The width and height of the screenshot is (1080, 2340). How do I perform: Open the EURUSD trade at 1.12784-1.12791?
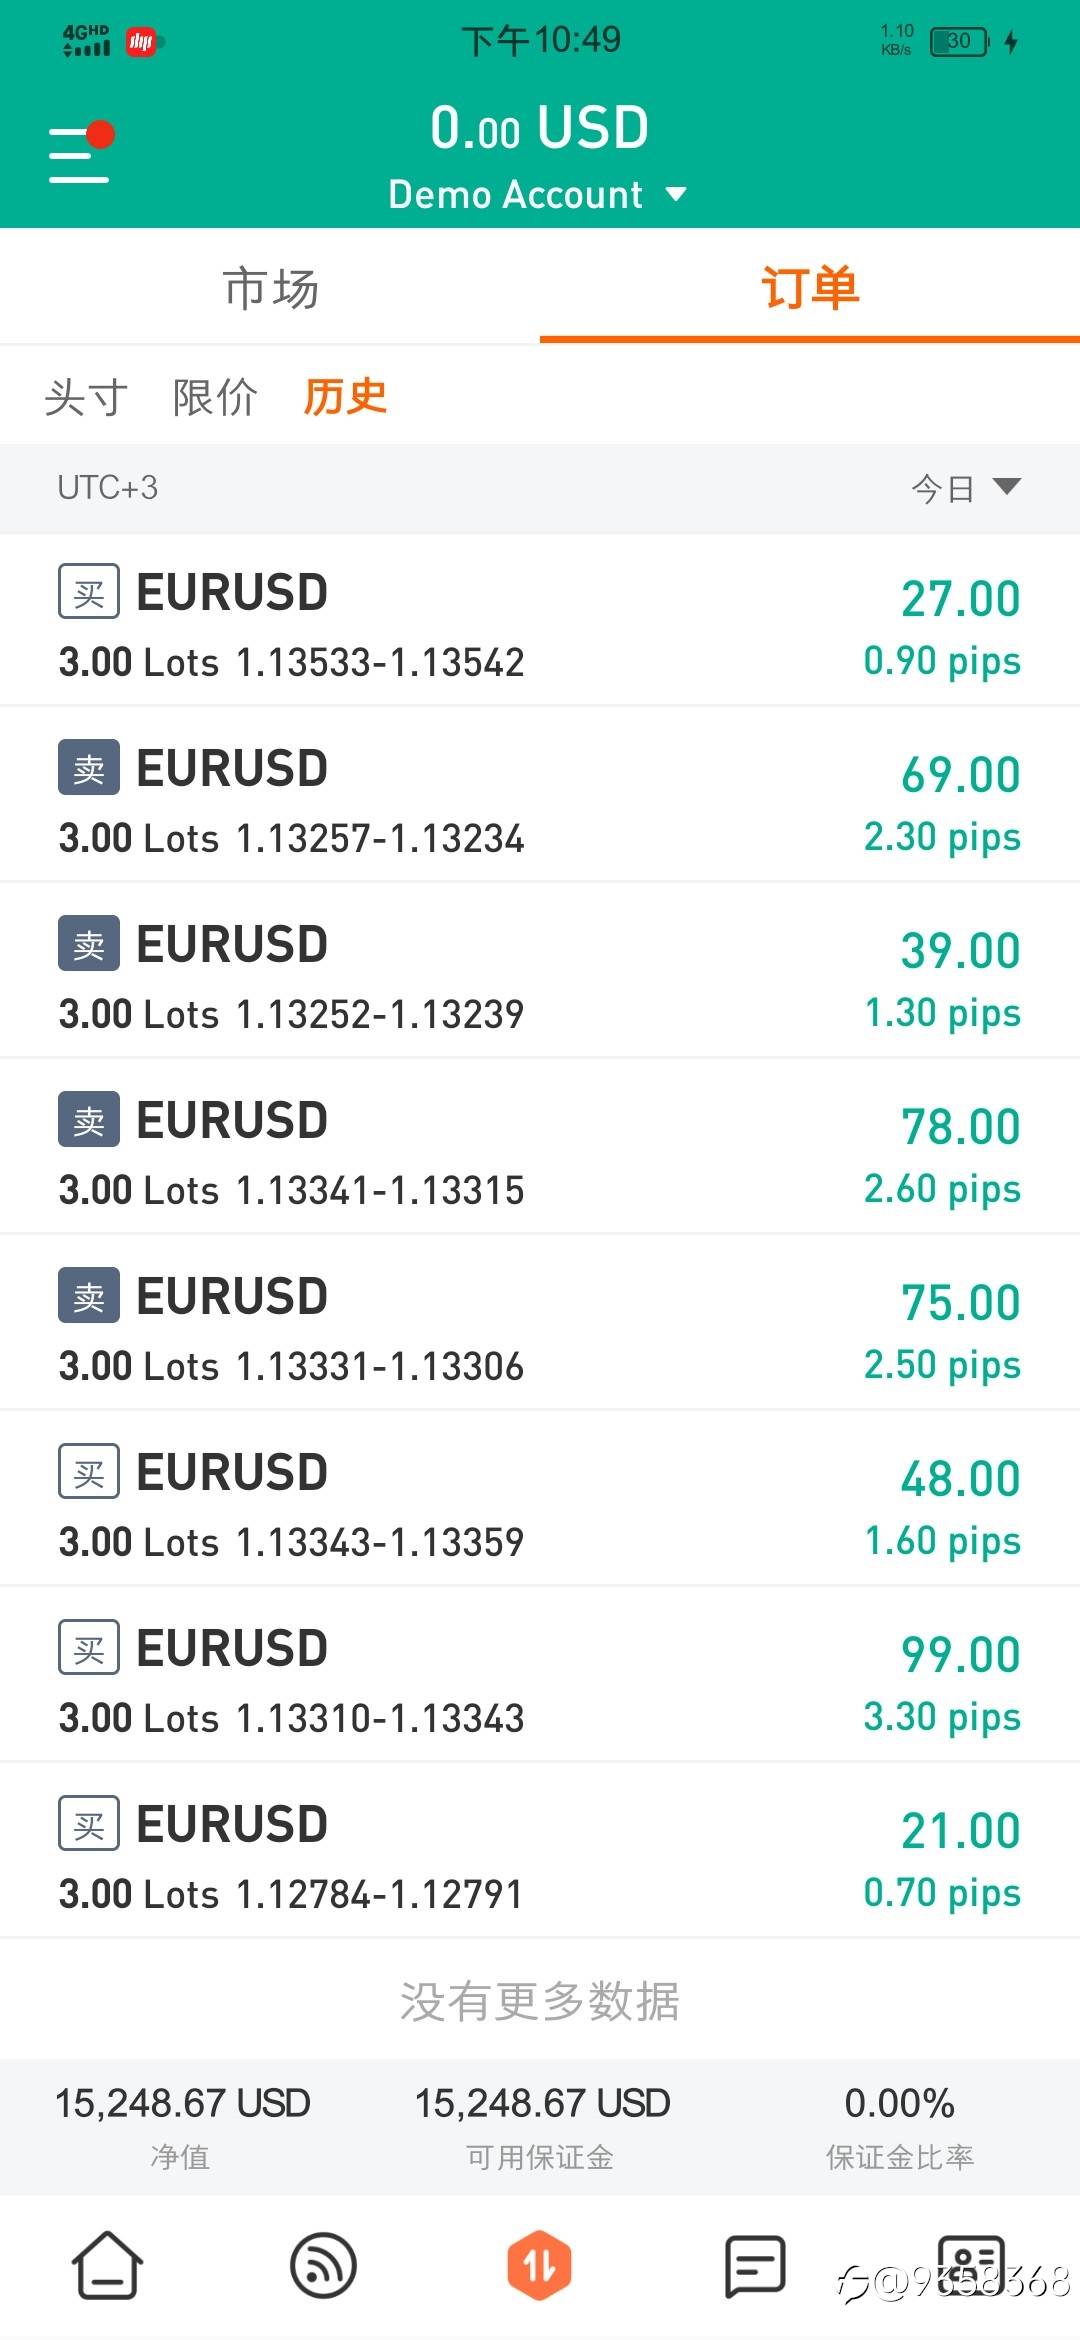(x=540, y=1850)
